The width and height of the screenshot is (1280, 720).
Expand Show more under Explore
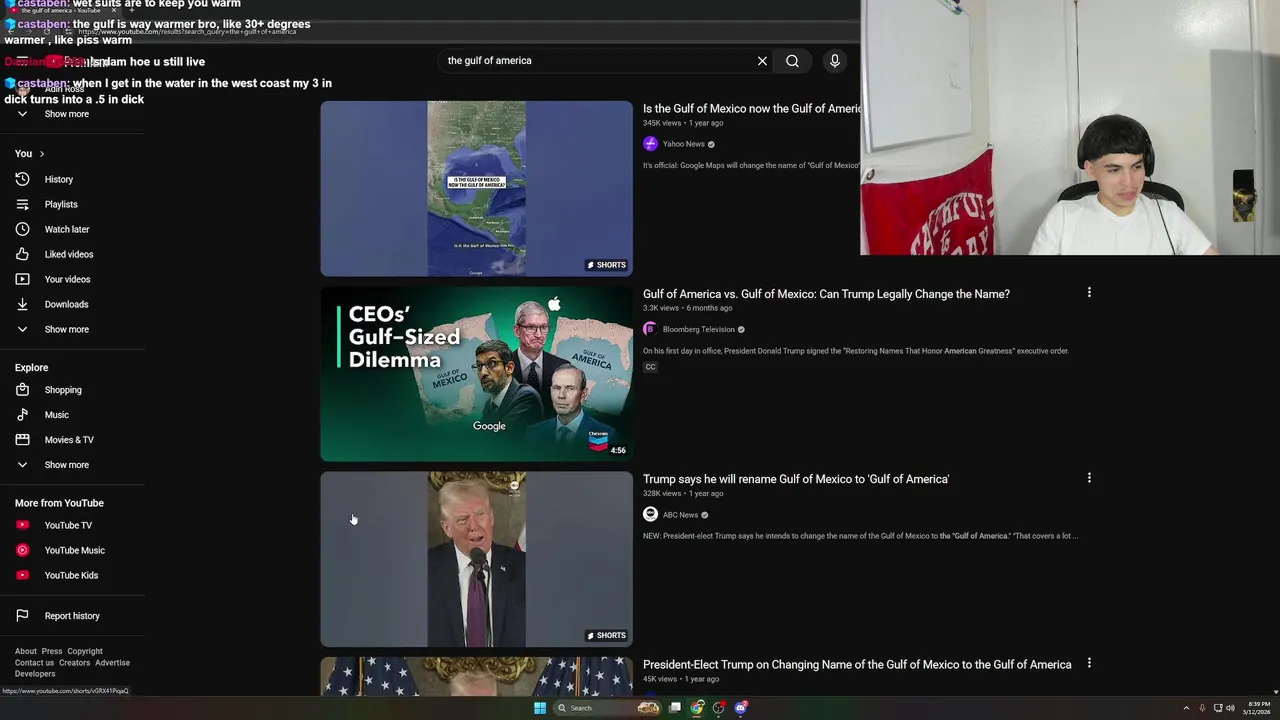(66, 465)
